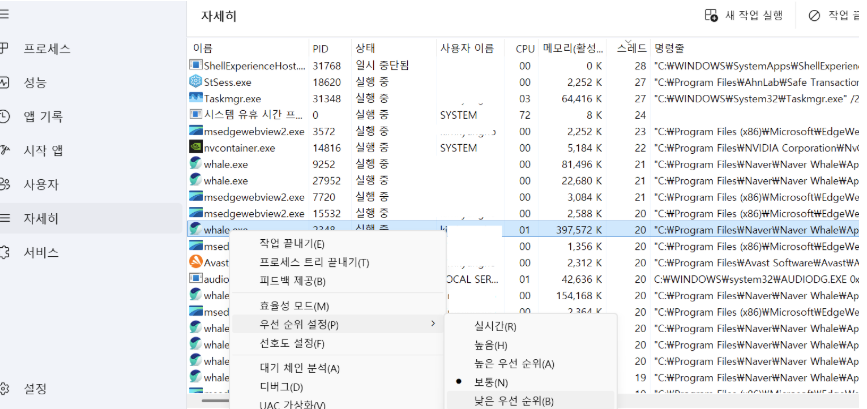
Task: Select UAC 가상화(V) menu entry
Action: coord(292,405)
